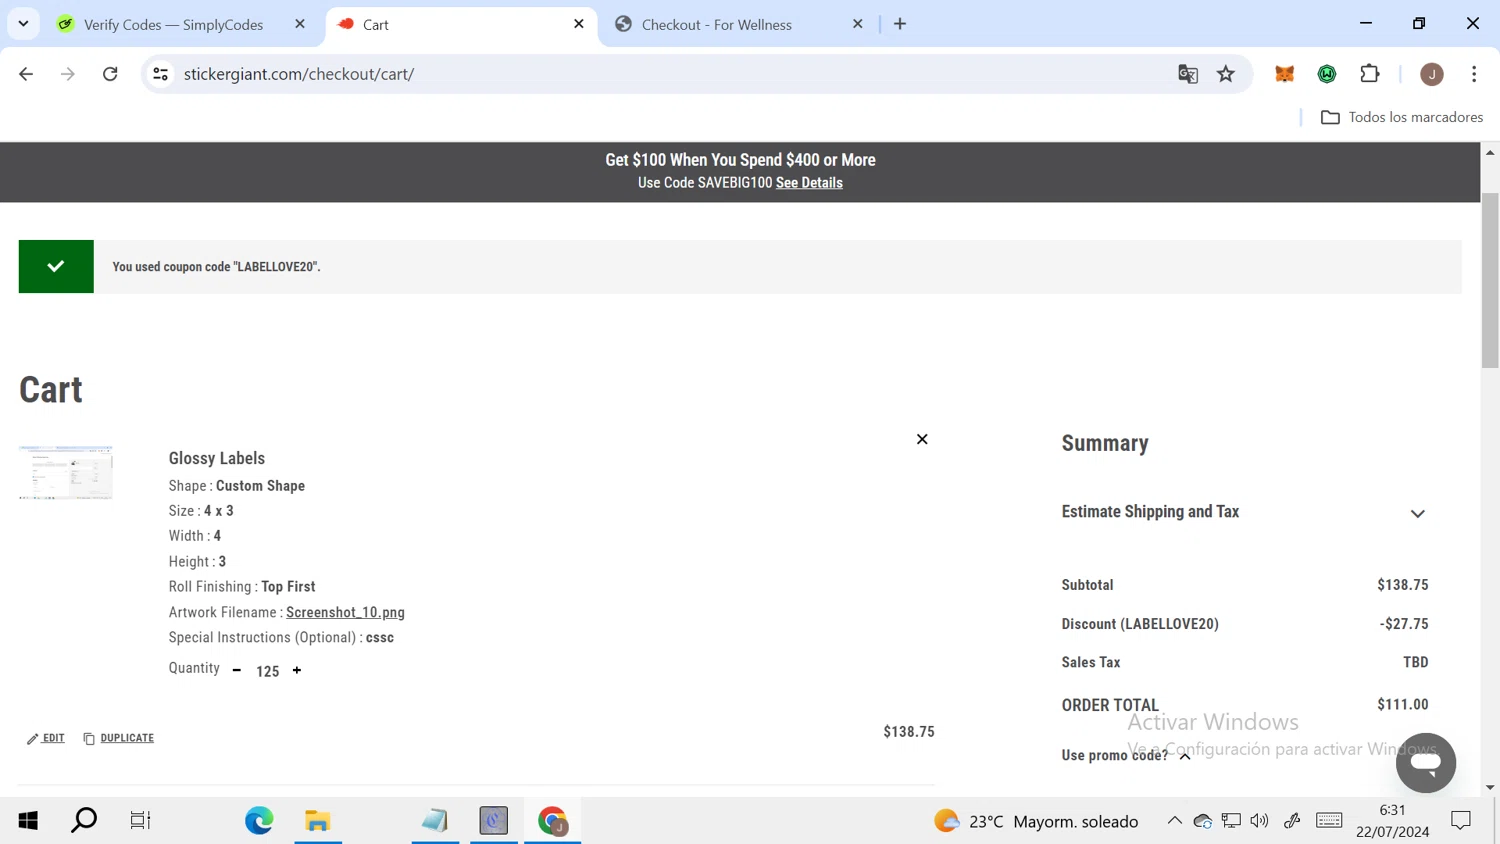Open the Glossy Labels artwork thumbnail

point(66,473)
